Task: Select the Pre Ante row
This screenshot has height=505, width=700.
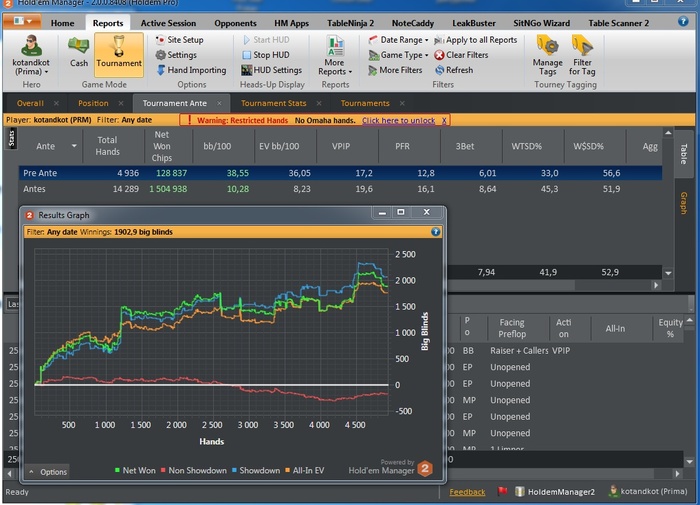Action: coord(340,173)
